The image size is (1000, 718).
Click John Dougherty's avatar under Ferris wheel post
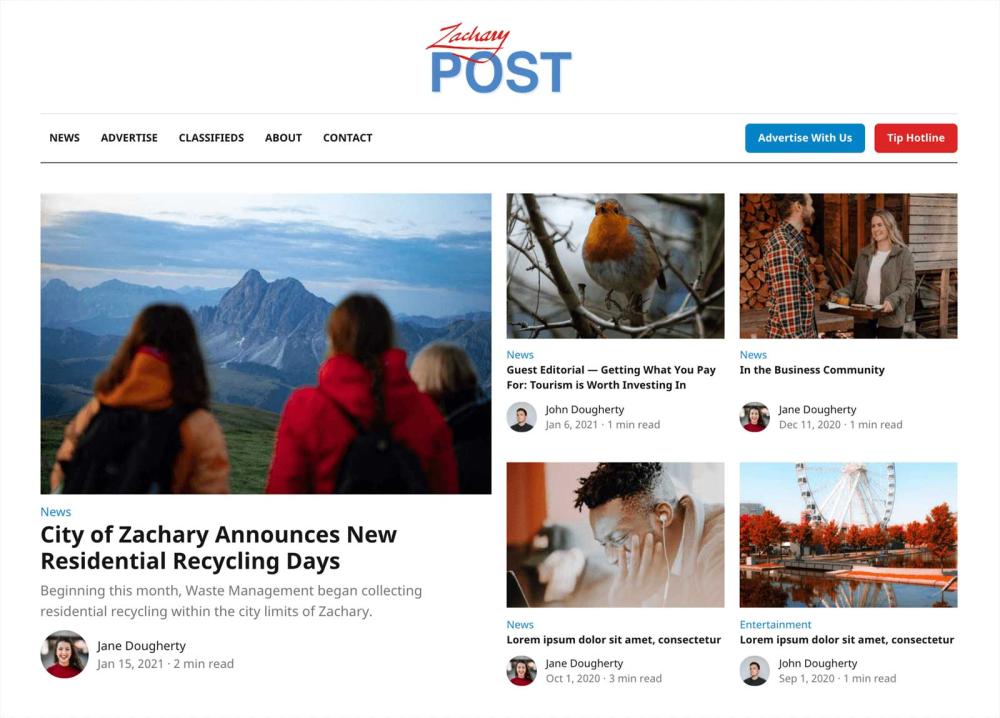(x=754, y=671)
